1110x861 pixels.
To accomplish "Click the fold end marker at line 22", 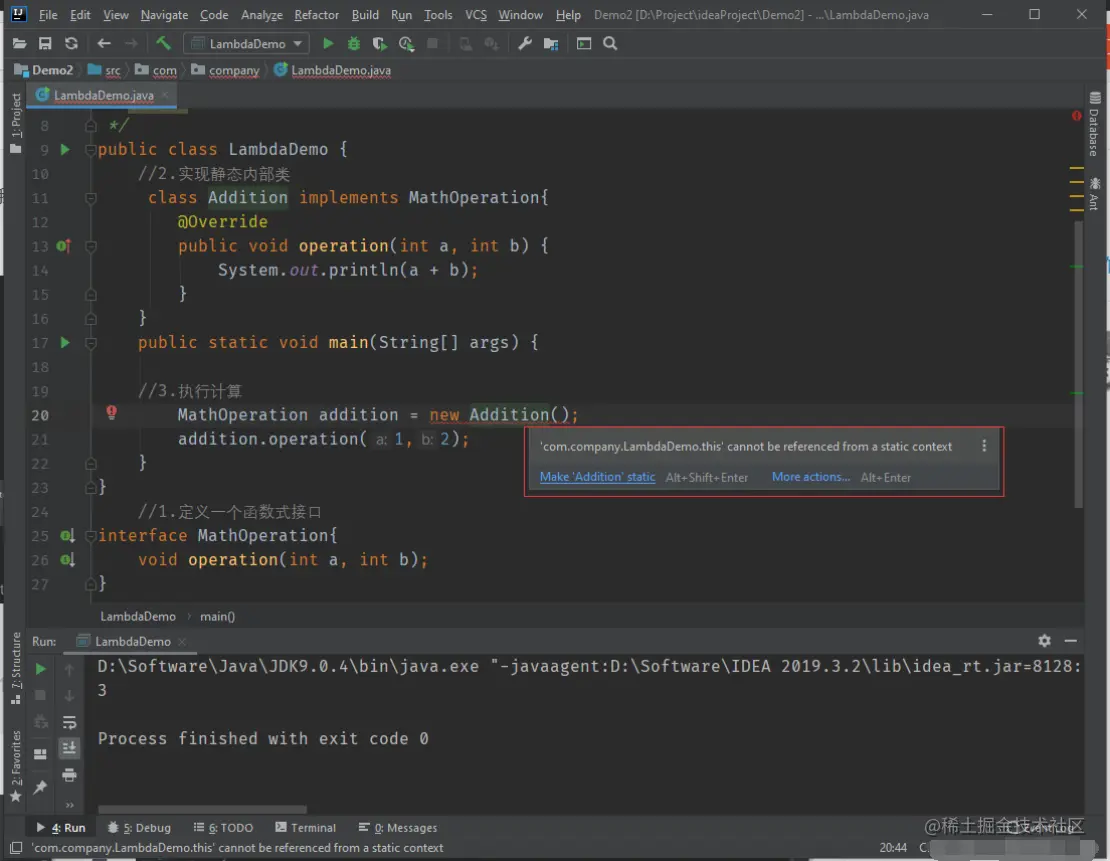I will pos(91,464).
